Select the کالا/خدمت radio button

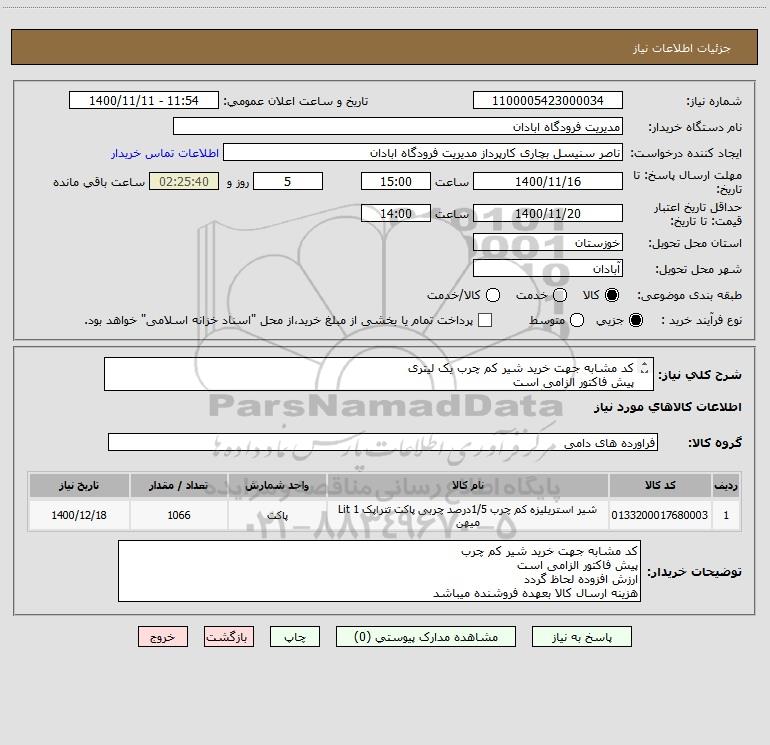[x=493, y=295]
